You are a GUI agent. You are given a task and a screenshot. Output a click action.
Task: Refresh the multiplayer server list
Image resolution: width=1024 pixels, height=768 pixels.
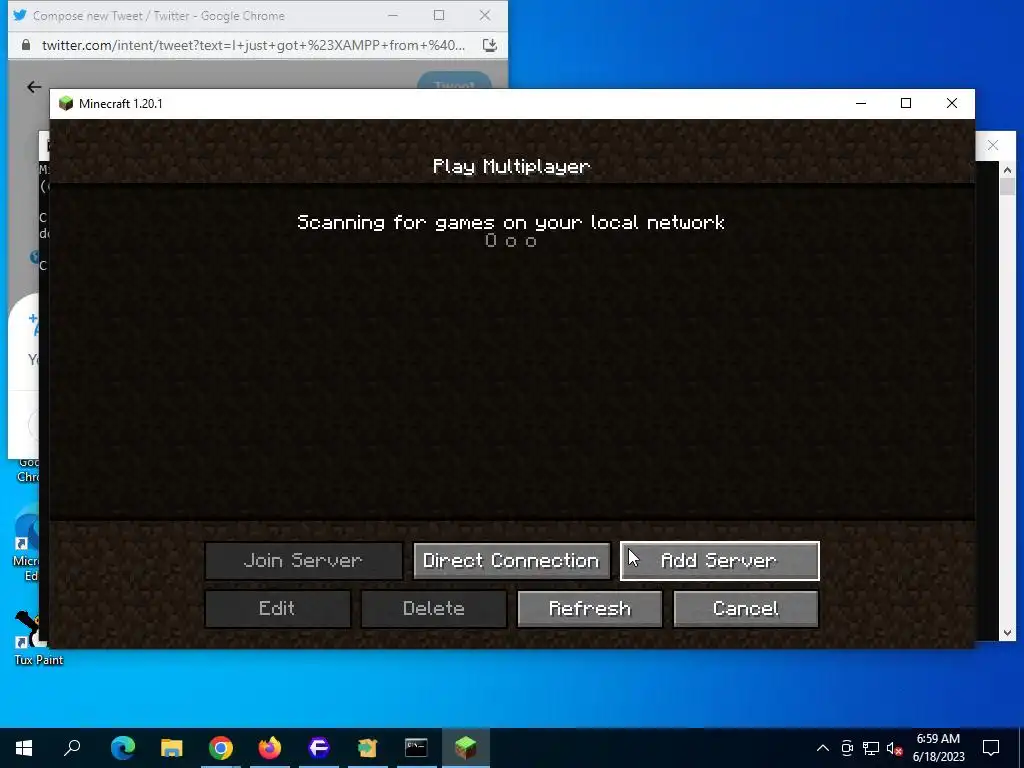coord(590,609)
